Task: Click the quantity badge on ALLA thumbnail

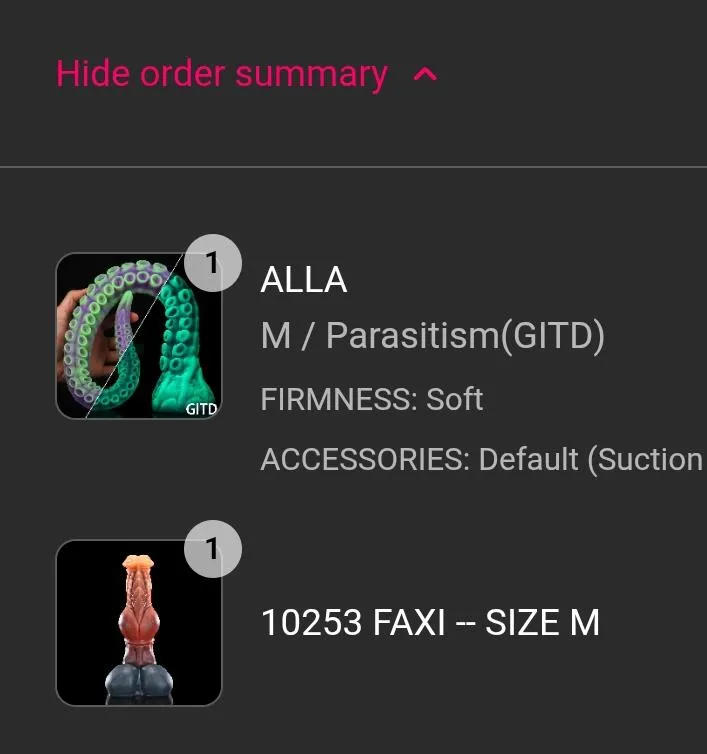Action: pos(212,263)
